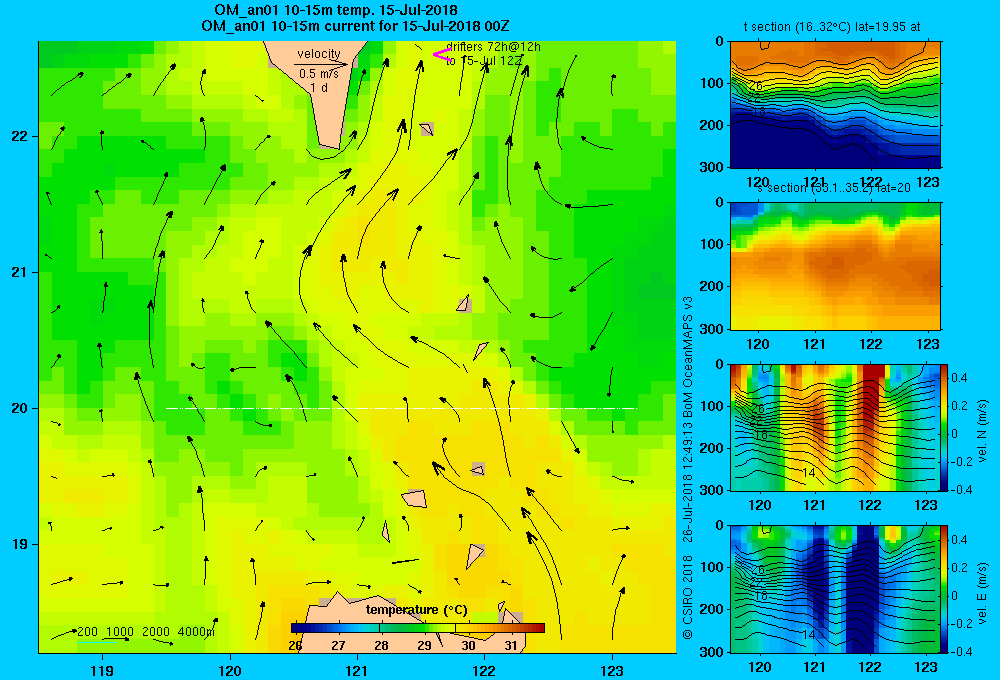Click the 'temperature (°C)' colorbar title
1000x680 pixels.
(416, 610)
